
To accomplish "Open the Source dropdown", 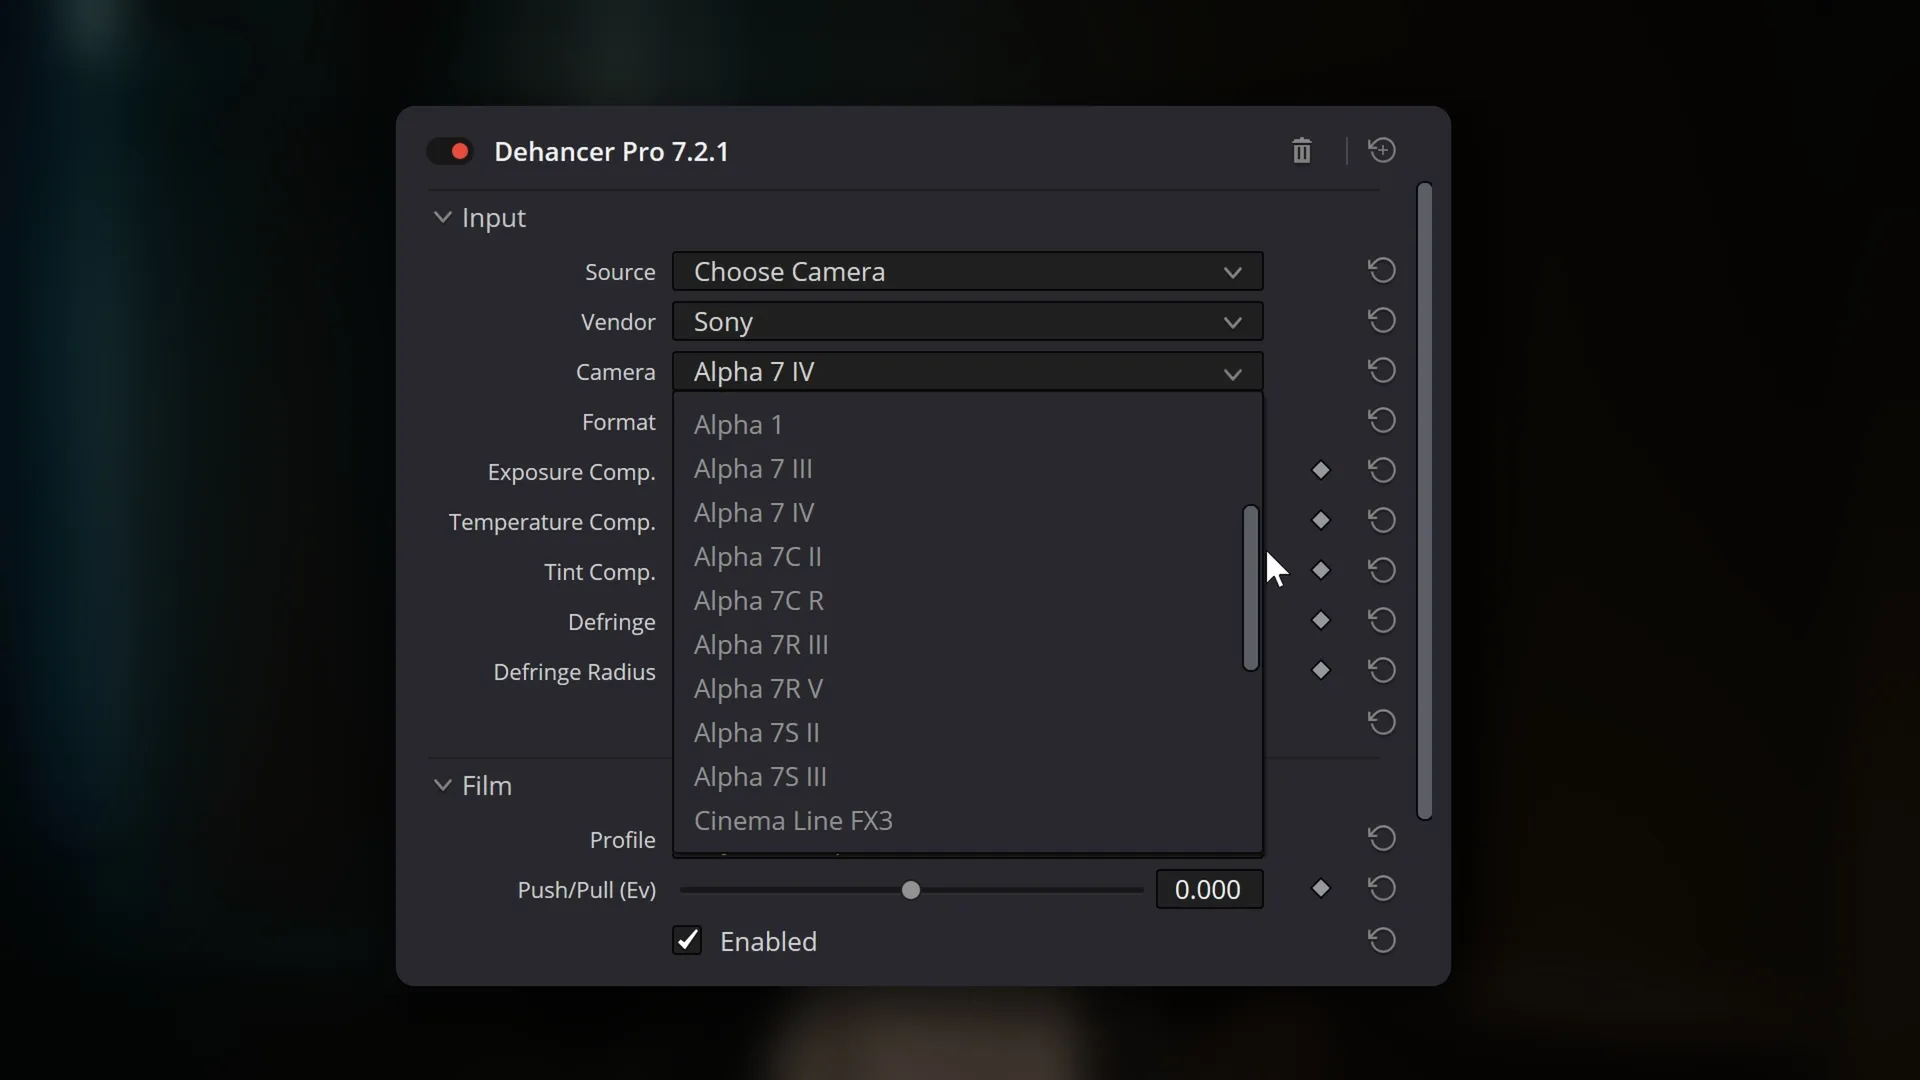I will pos(967,272).
